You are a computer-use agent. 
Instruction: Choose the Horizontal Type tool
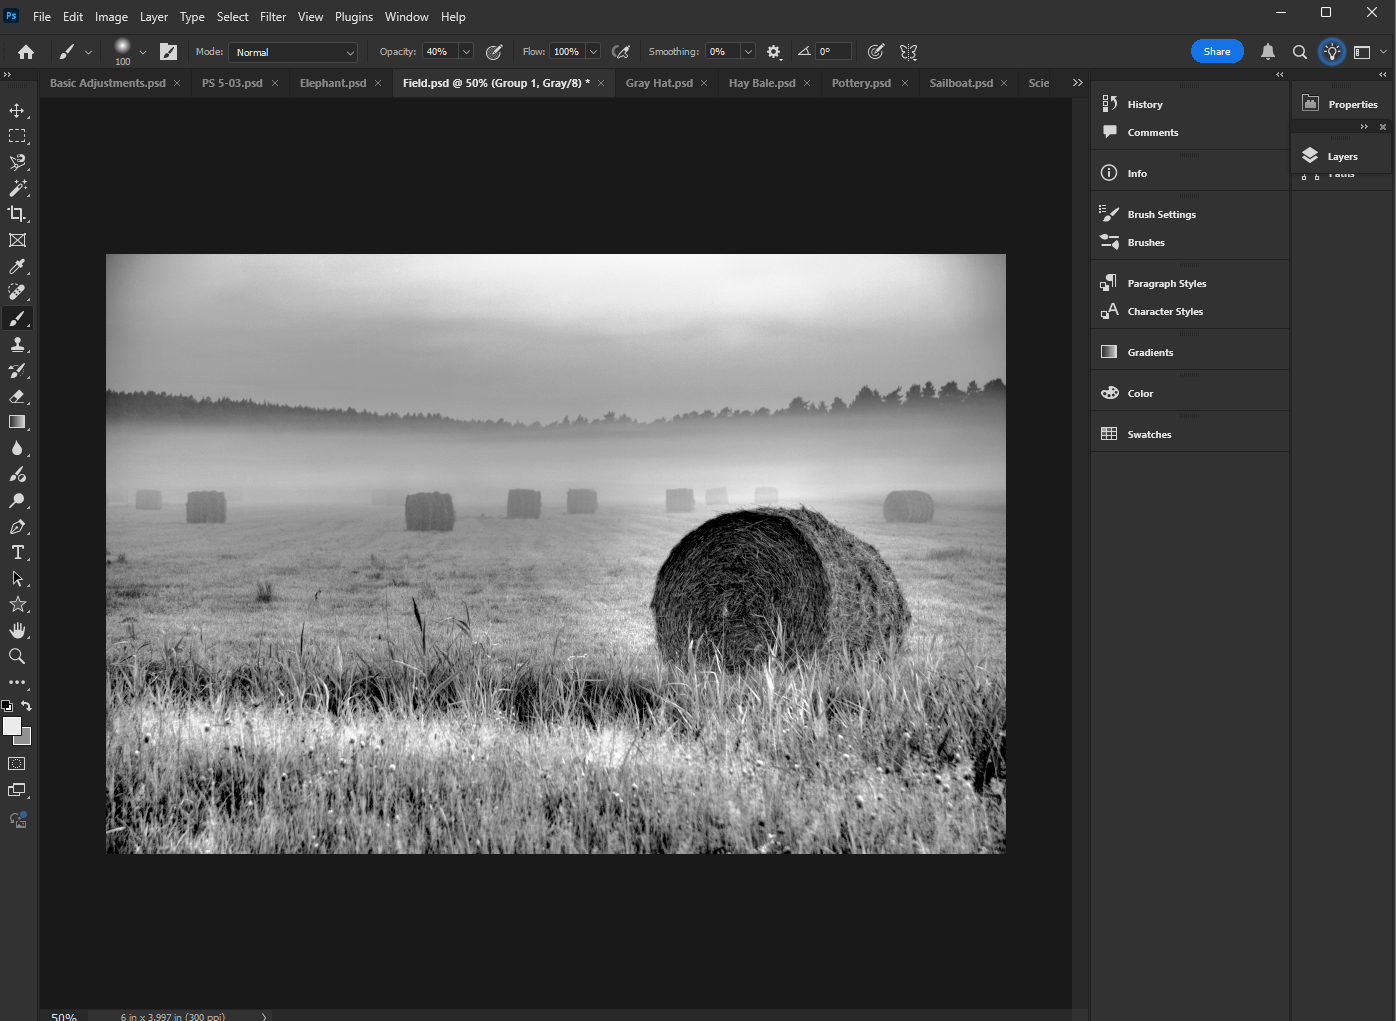(x=17, y=553)
